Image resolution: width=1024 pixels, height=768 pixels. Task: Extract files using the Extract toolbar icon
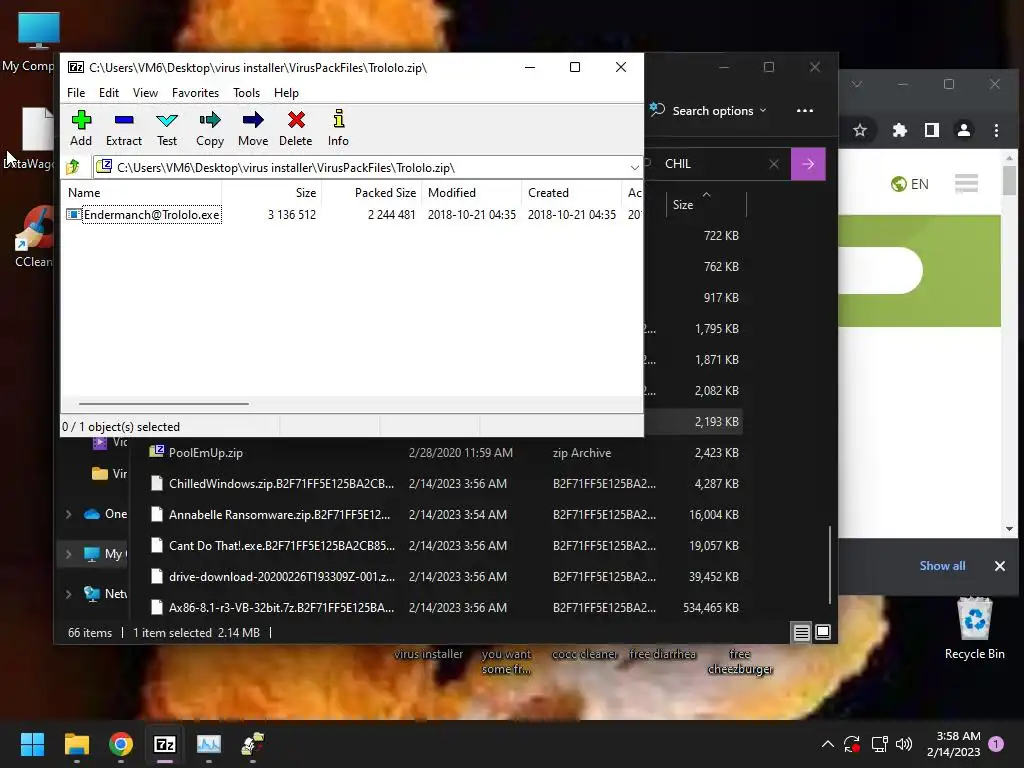pos(123,128)
